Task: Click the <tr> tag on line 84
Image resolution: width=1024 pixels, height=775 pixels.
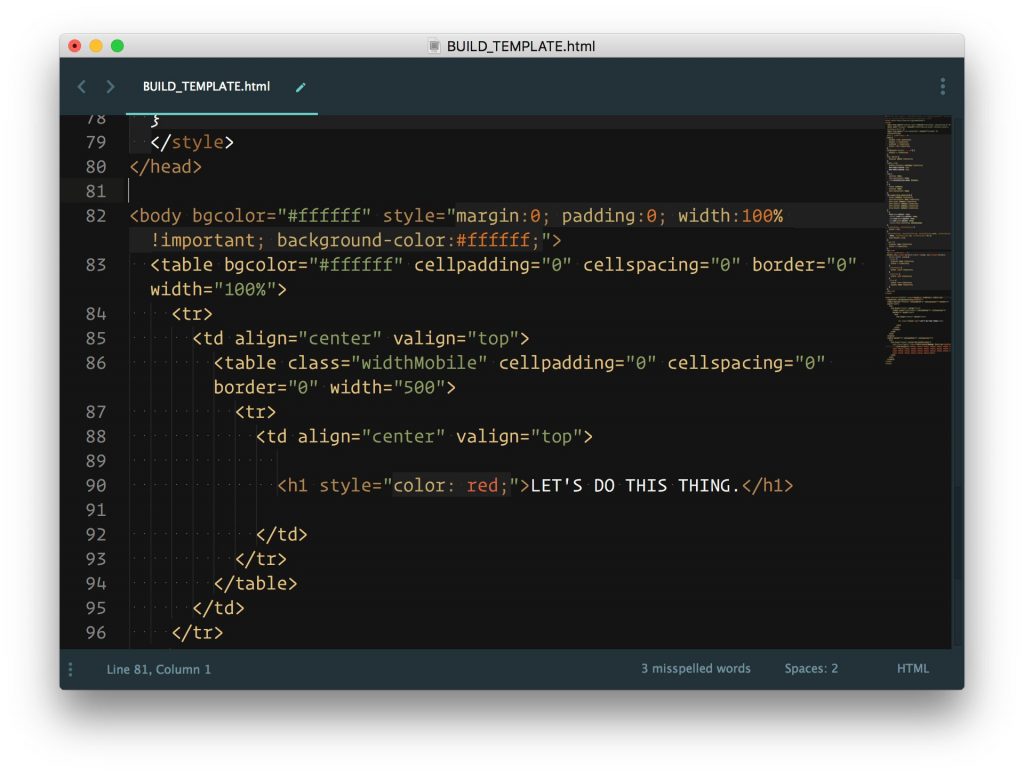Action: tap(192, 314)
